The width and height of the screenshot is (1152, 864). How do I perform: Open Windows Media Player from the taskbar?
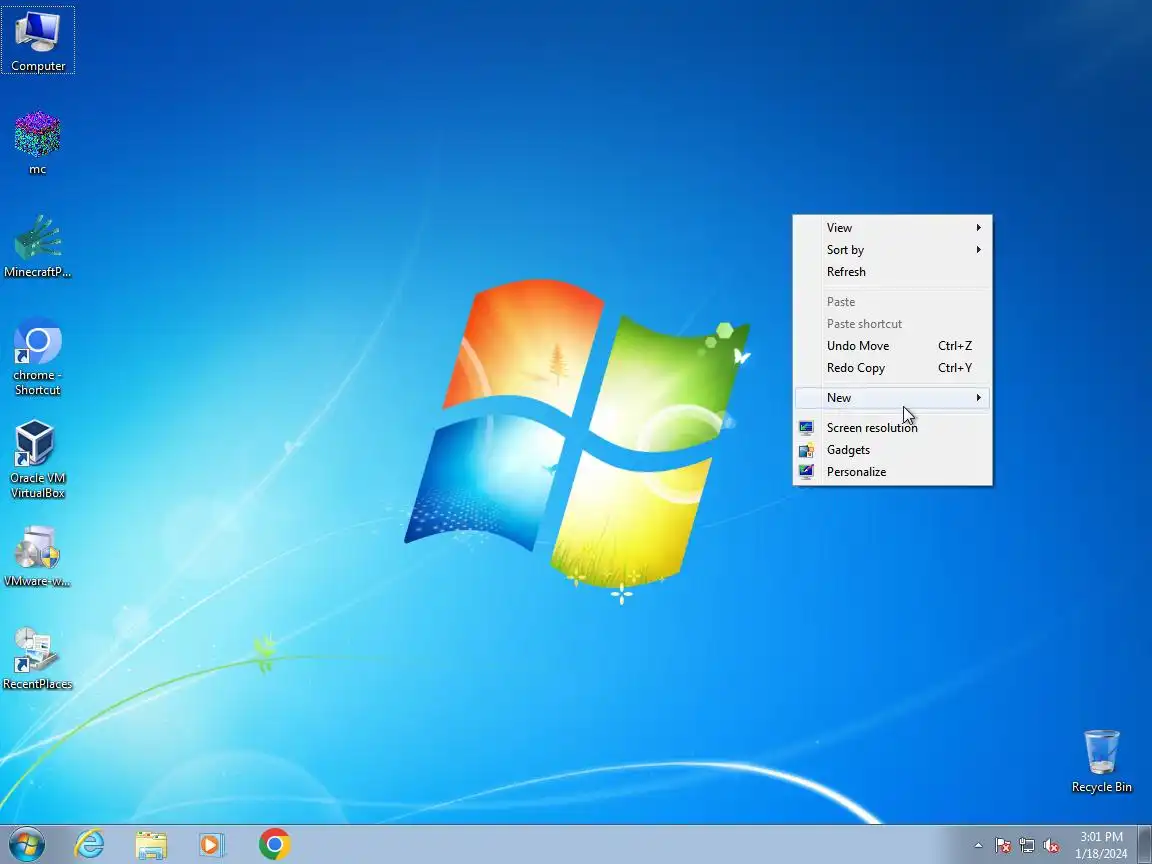click(212, 844)
